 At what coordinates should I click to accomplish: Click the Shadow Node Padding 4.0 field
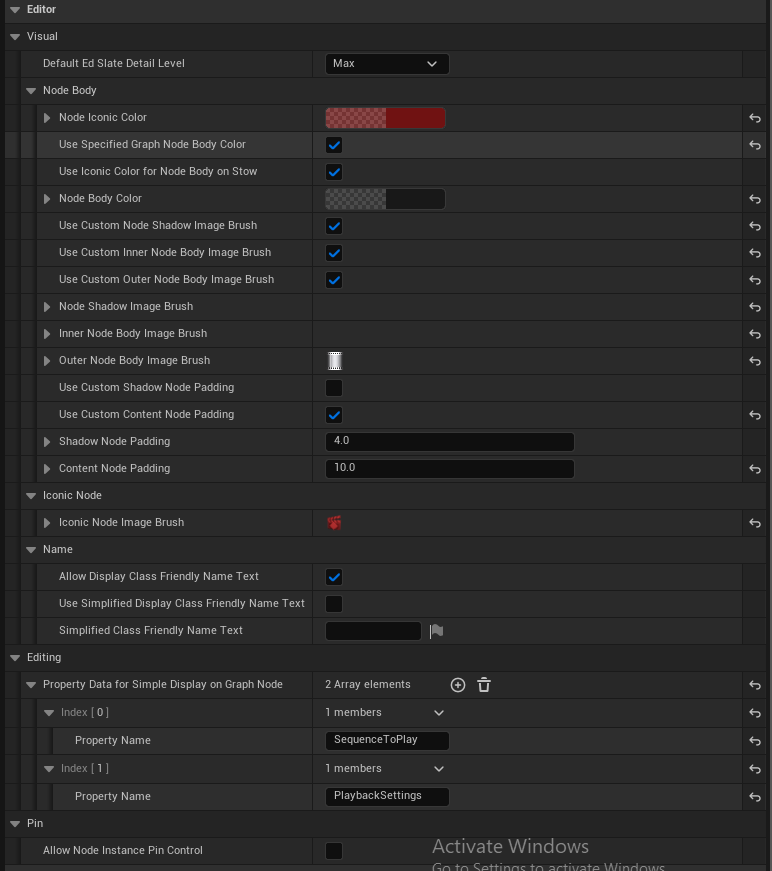(450, 442)
